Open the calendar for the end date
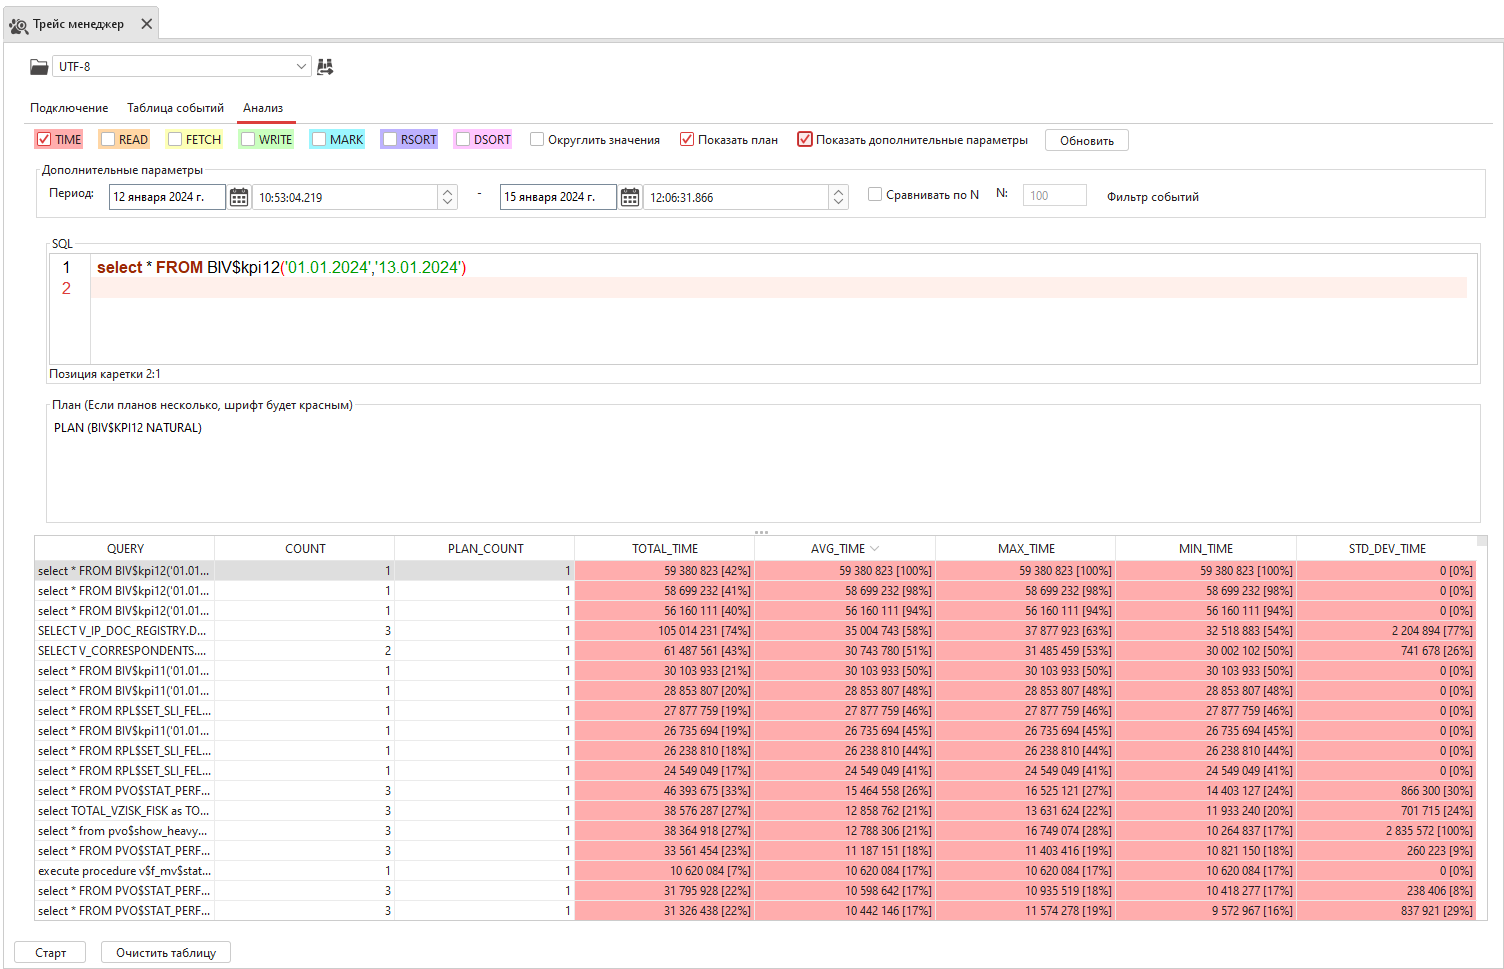1504x969 pixels. 630,196
